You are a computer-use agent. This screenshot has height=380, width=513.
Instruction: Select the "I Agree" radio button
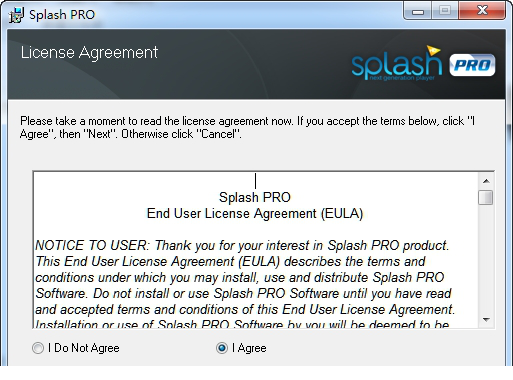222,348
